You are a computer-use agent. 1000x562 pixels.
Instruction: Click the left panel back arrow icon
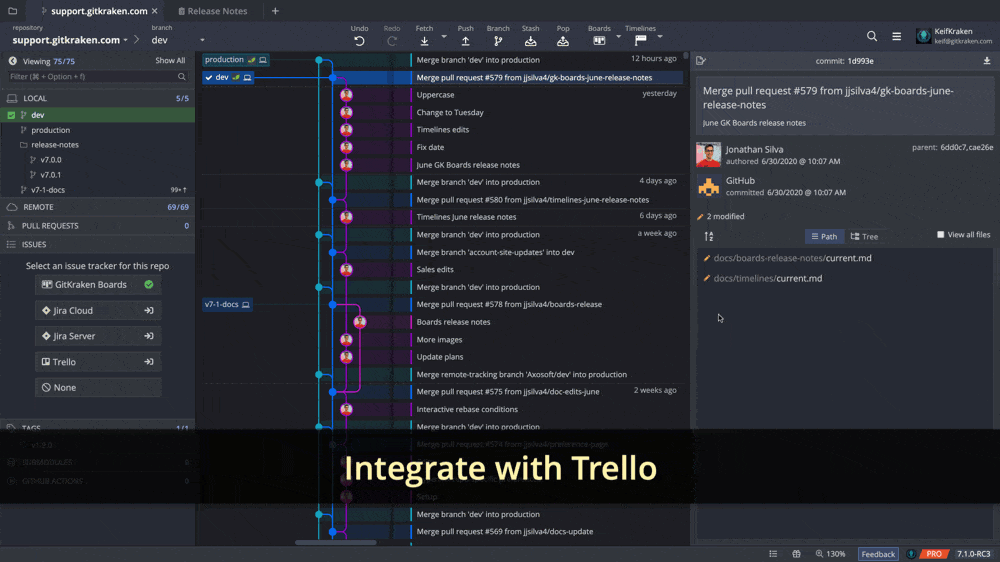pyautogui.click(x=13, y=61)
